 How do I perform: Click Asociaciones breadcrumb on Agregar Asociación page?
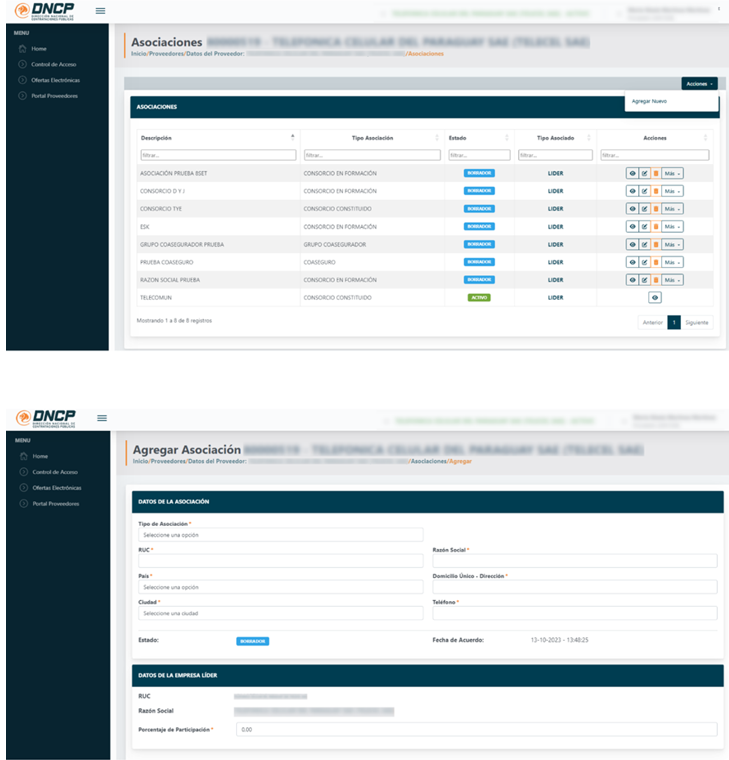(x=428, y=461)
